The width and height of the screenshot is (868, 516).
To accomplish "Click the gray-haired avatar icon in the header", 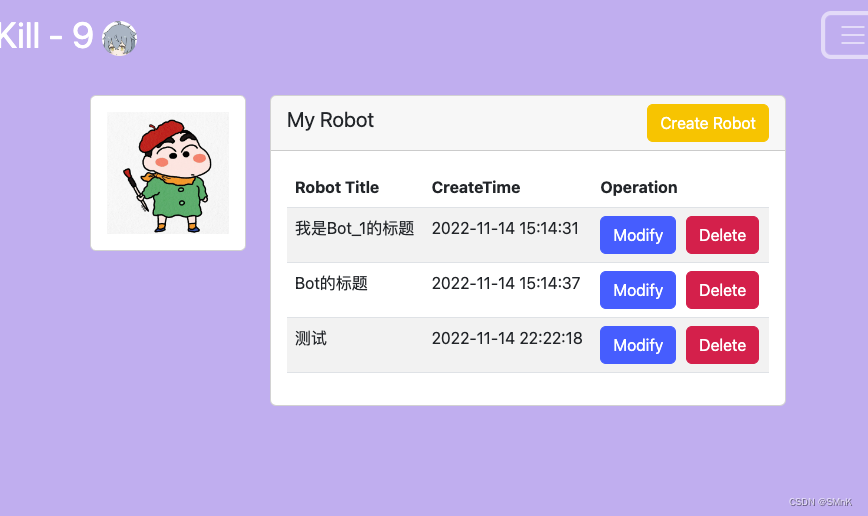I will pyautogui.click(x=120, y=38).
